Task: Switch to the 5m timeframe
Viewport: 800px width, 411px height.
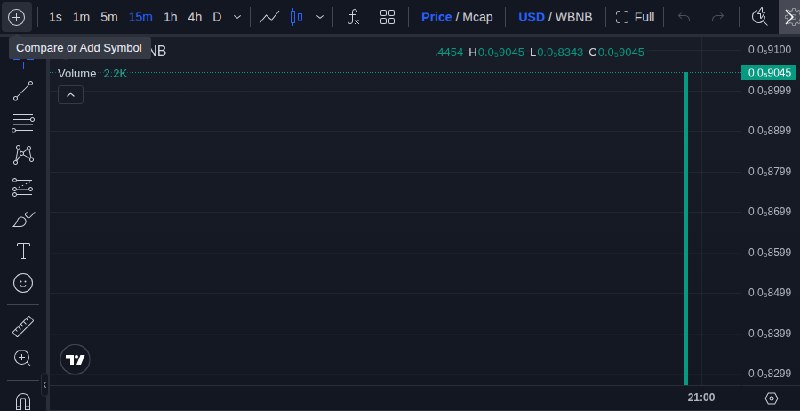Action: tap(109, 17)
